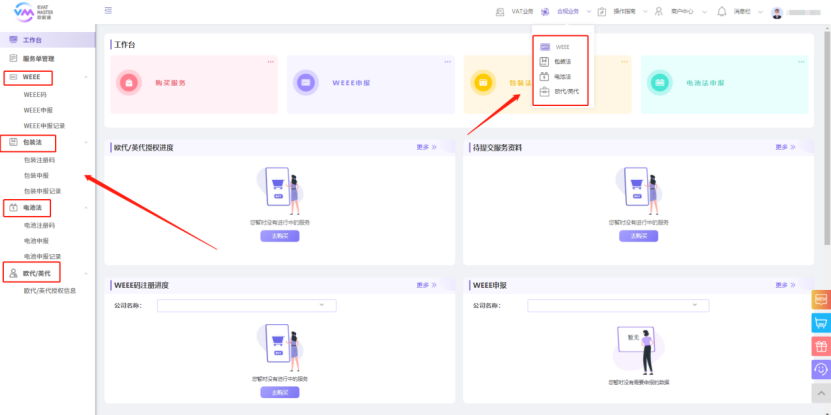Click 去购买 in 待提交服务资料 panel
831x415 pixels.
(x=639, y=236)
